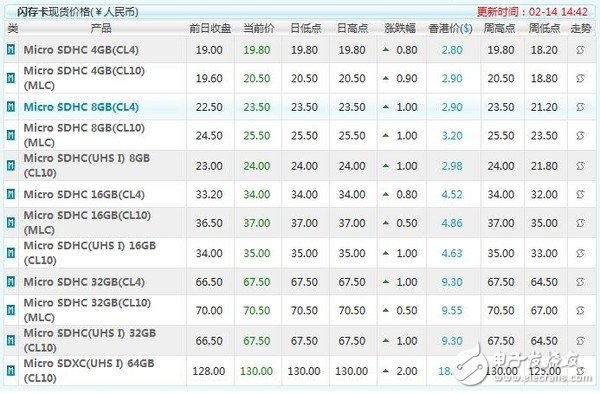Screen dimensions: 600x394
Task: Open trend chart icon for Micro SDHC 32GB(CL4)
Action: pyautogui.click(x=580, y=282)
